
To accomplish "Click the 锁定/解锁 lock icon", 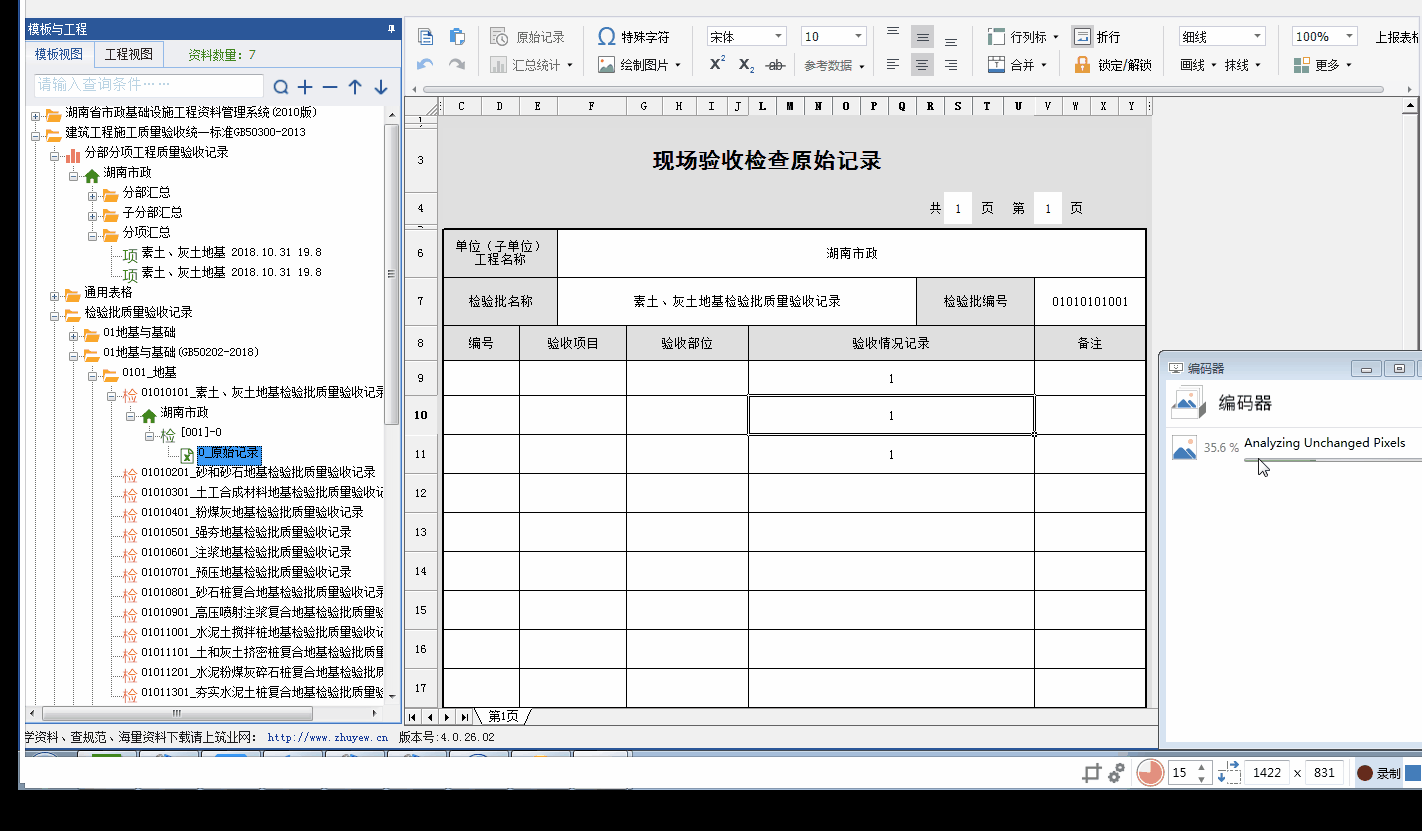I will (1083, 65).
